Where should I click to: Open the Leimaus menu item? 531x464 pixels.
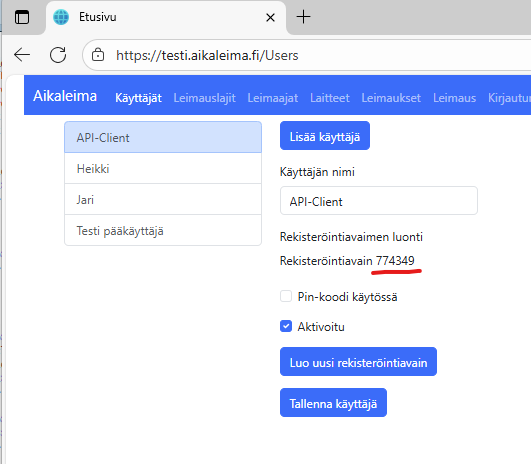tap(454, 98)
